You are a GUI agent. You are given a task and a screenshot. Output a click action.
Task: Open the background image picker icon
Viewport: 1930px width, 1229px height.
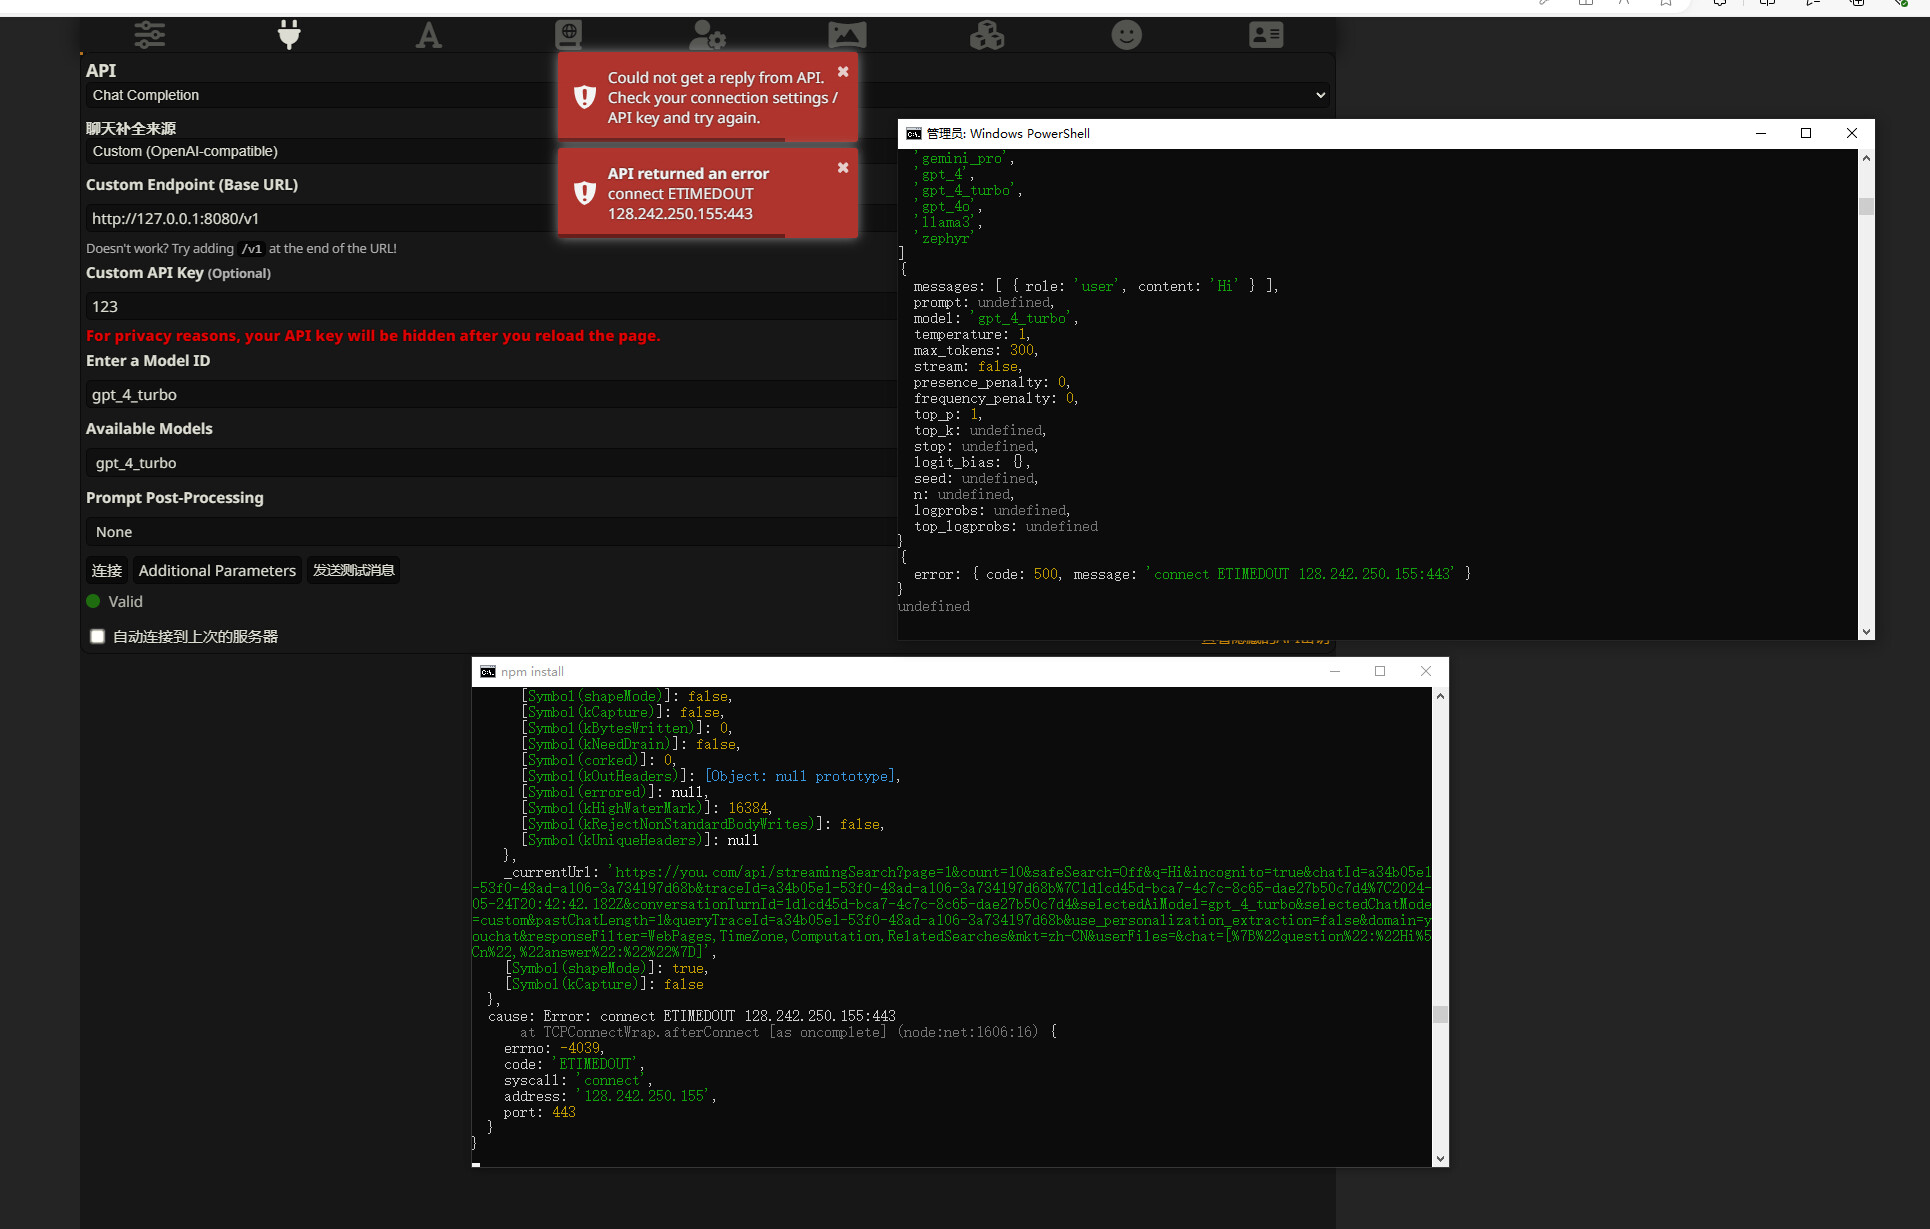pos(847,35)
